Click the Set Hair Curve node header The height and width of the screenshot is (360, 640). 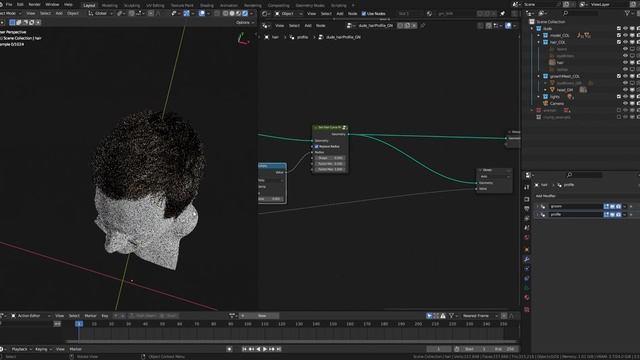(x=330, y=127)
